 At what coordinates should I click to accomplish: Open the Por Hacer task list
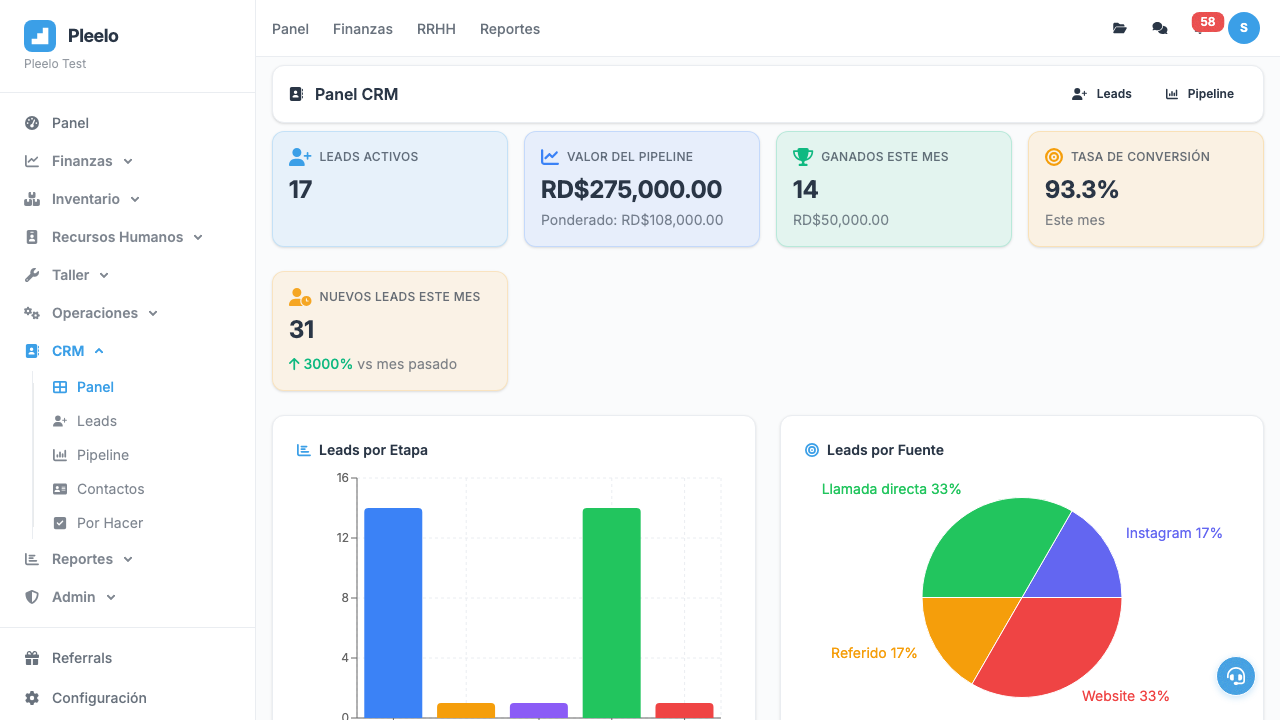coord(109,523)
